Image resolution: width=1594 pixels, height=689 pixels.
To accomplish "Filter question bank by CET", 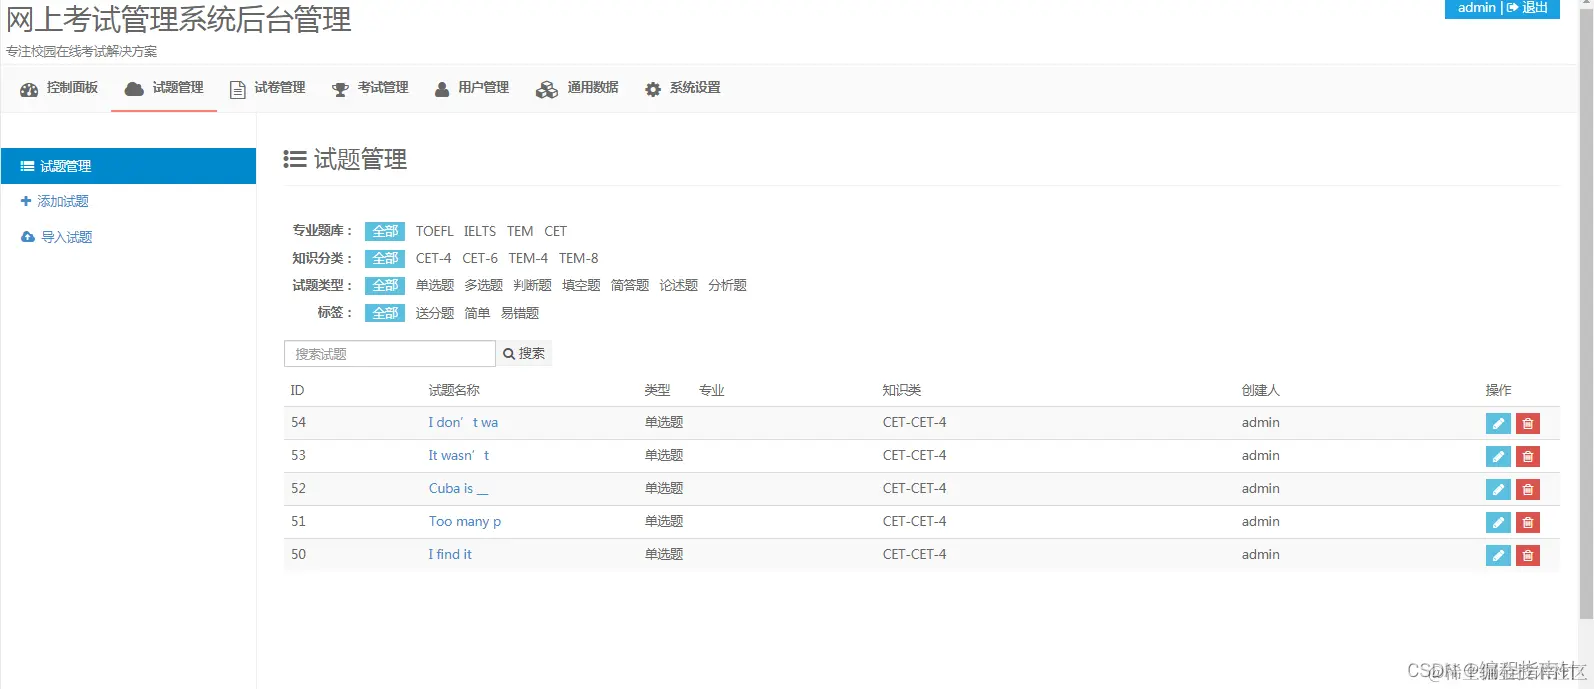I will pos(555,231).
